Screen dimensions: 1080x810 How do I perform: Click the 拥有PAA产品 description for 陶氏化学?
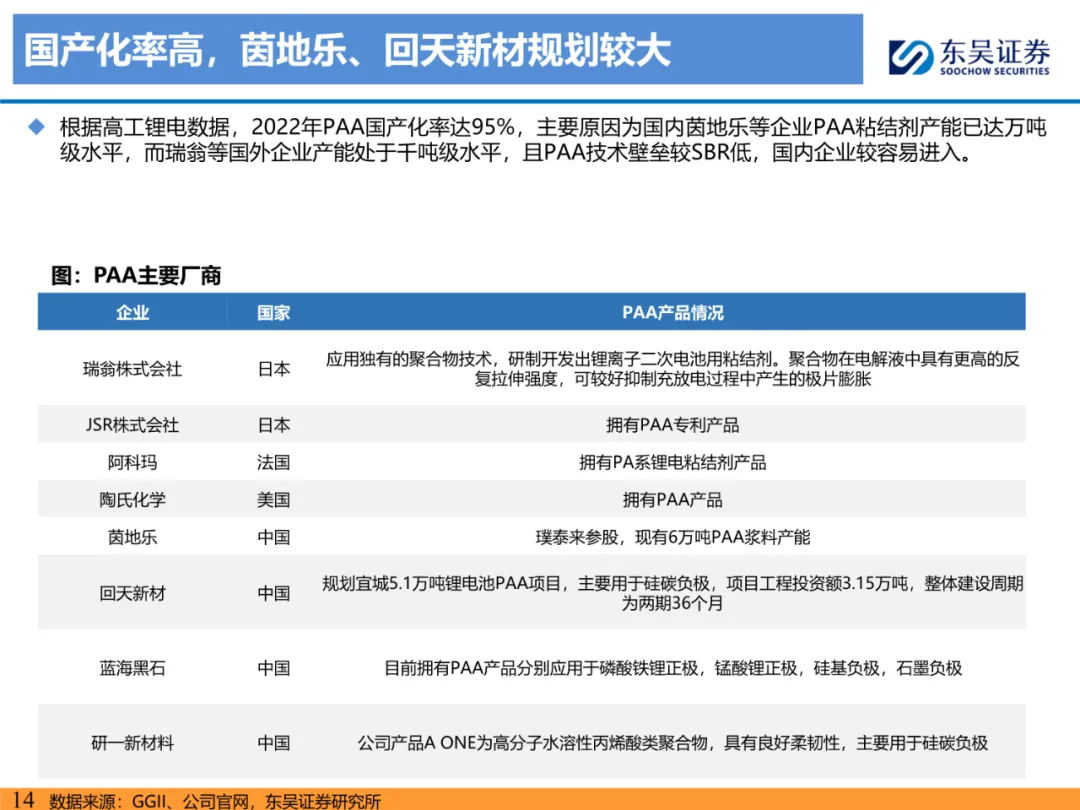673,499
